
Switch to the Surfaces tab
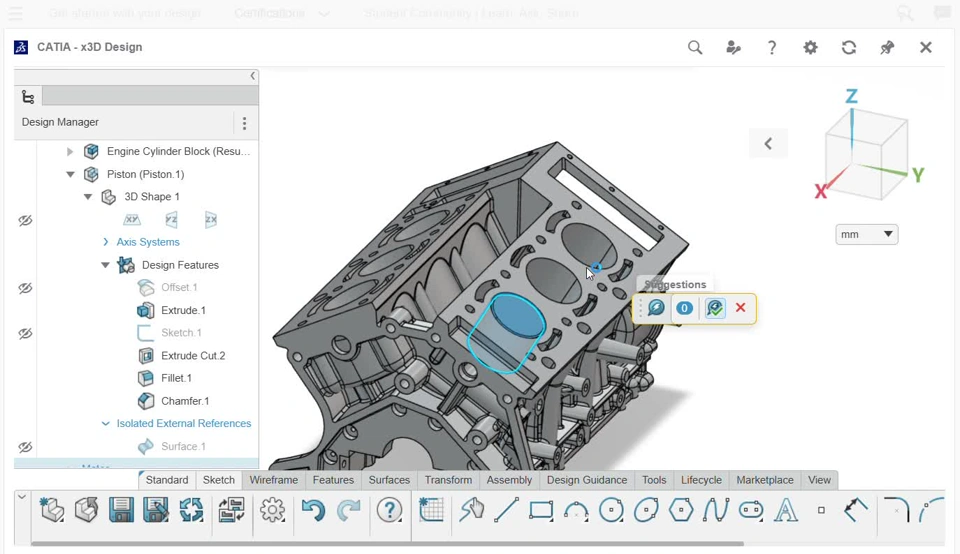pos(389,480)
